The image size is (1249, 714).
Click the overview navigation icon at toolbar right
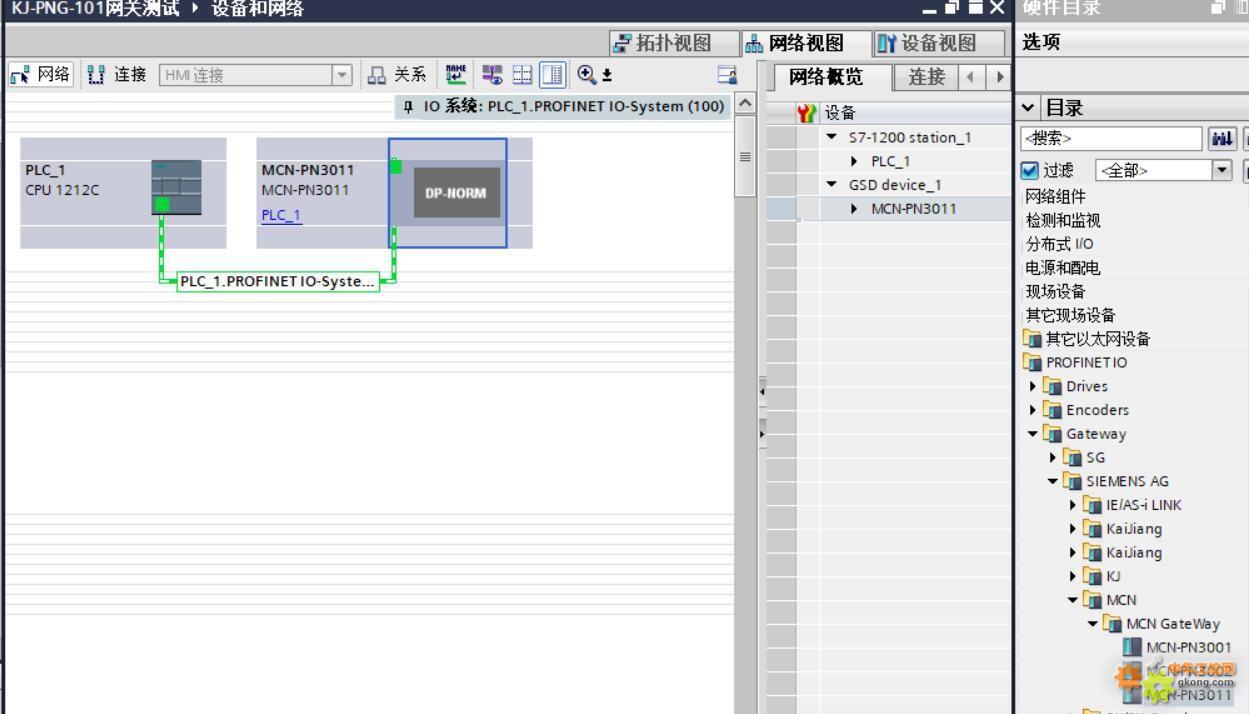pos(727,75)
